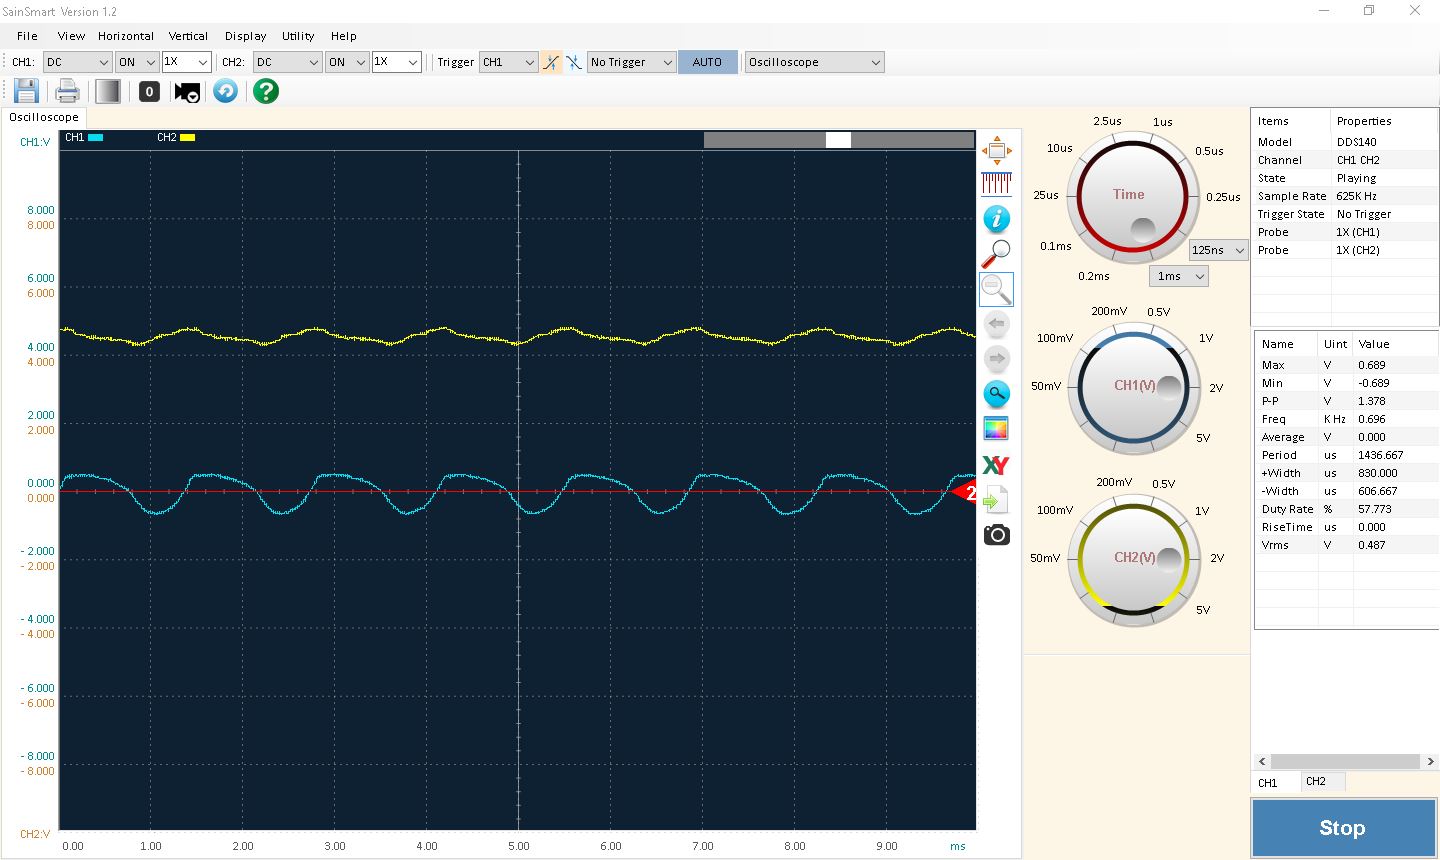1440x860 pixels.
Task: Open the Horizontal menu
Action: (x=126, y=36)
